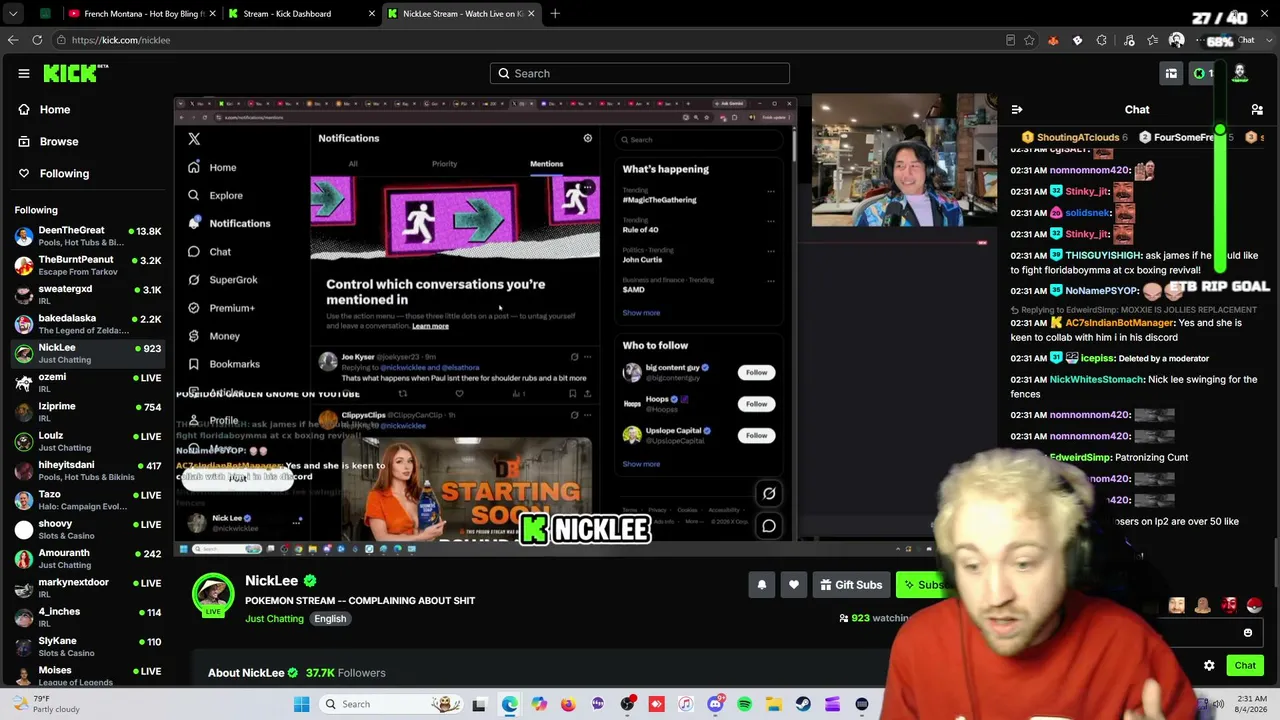Image resolution: width=1280 pixels, height=720 pixels.
Task: Enable notifications with the bell icon
Action: [x=762, y=585]
